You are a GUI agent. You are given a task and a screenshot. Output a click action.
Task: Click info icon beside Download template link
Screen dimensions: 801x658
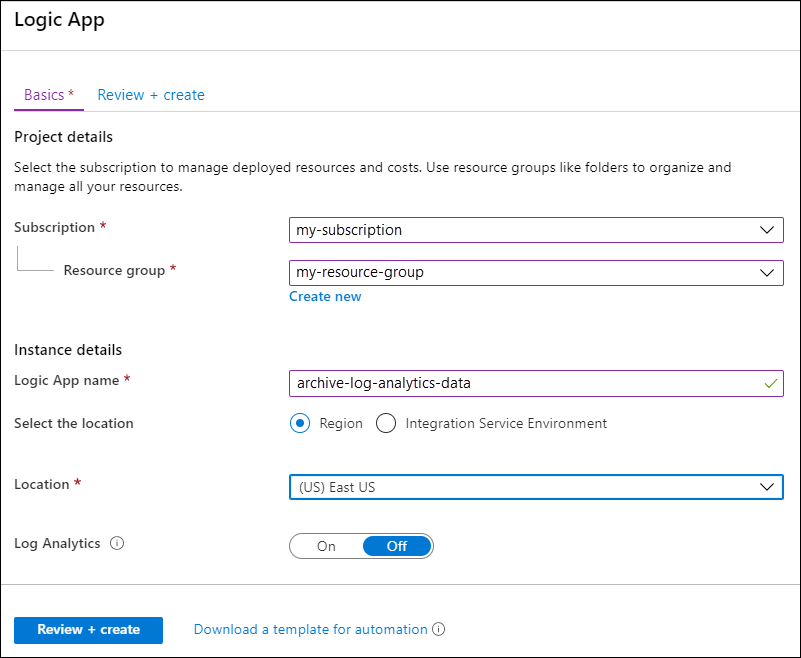click(x=439, y=630)
